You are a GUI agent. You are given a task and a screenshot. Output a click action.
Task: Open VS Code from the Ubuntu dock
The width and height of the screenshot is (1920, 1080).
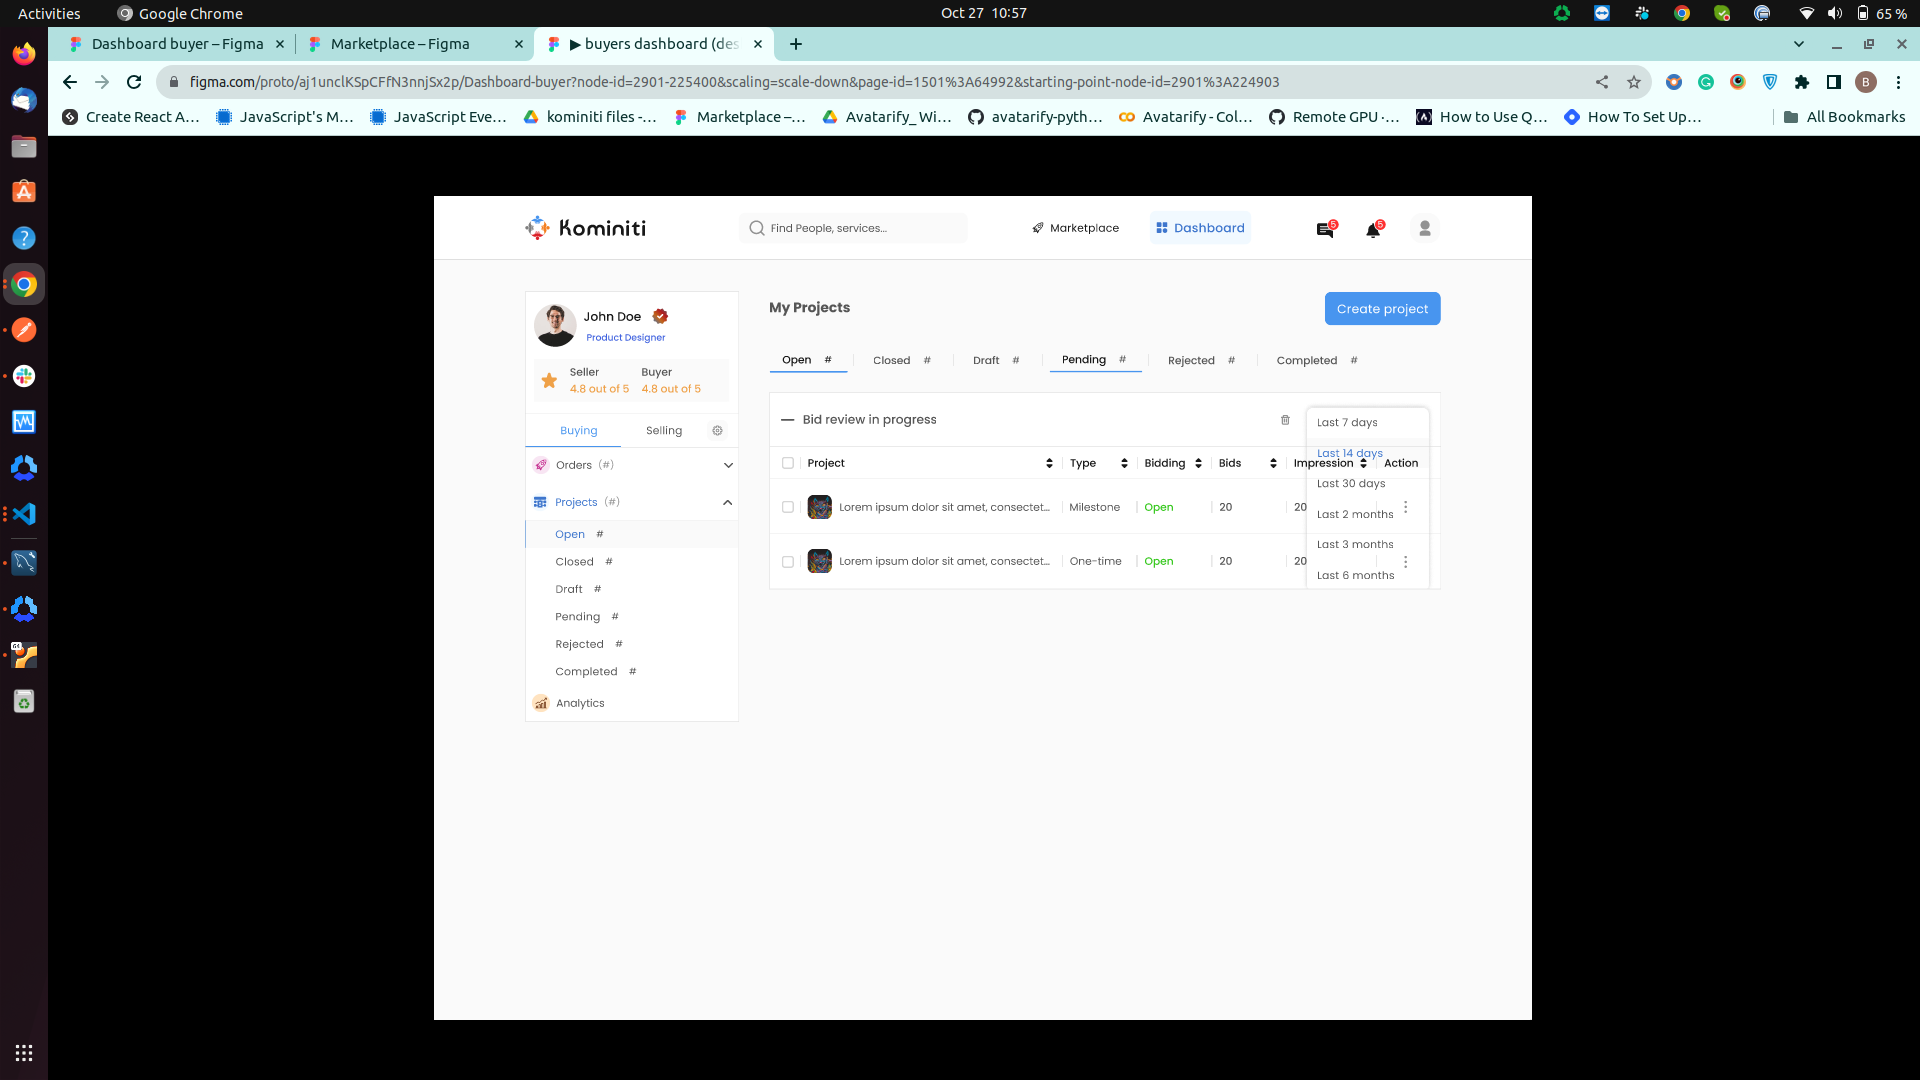click(x=24, y=514)
